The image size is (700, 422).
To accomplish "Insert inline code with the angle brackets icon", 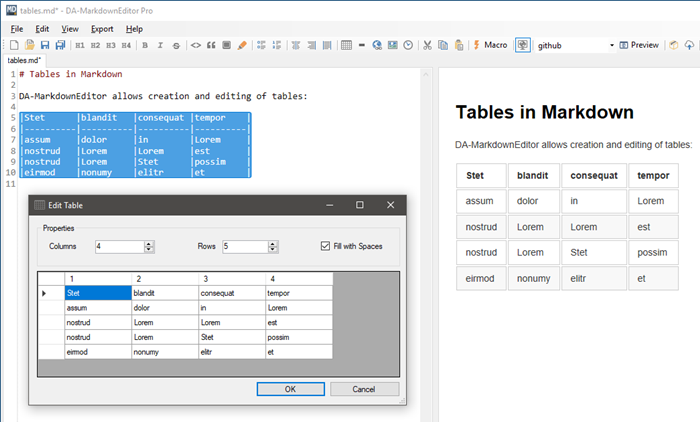I will (196, 45).
